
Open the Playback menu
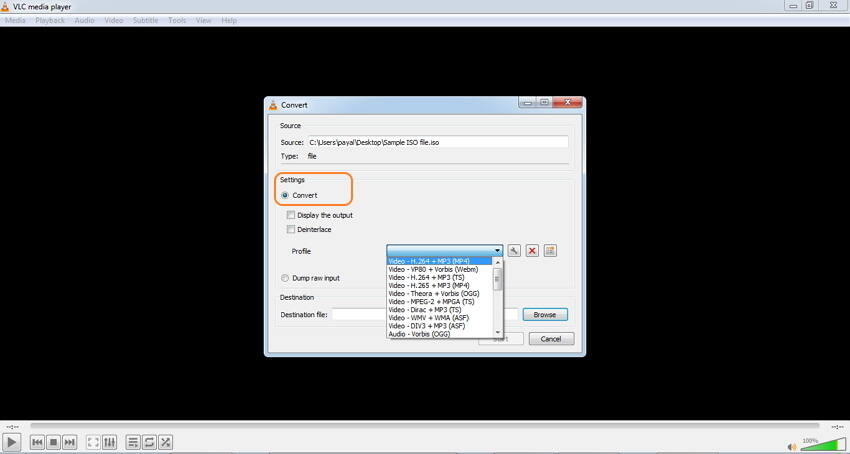point(50,21)
